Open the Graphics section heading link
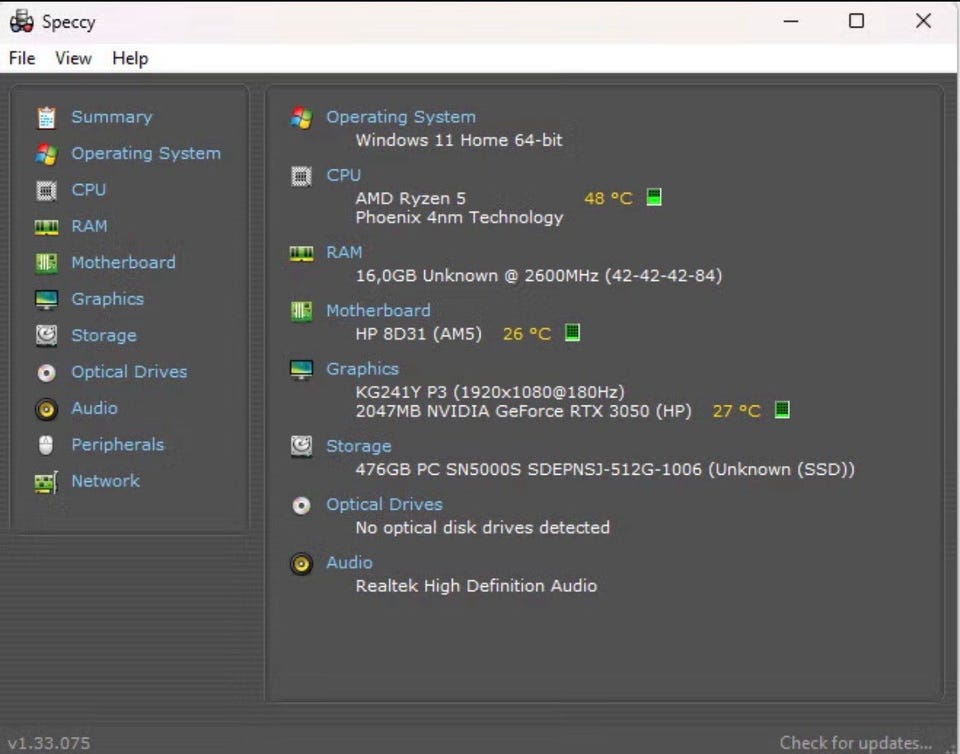The width and height of the screenshot is (960, 754). [x=362, y=368]
